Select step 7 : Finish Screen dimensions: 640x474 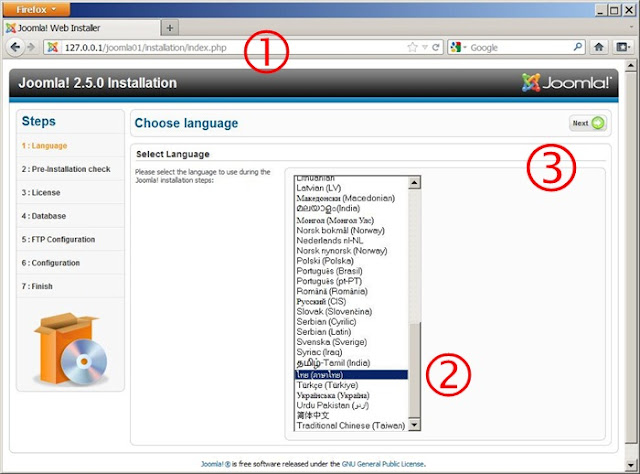[37, 286]
